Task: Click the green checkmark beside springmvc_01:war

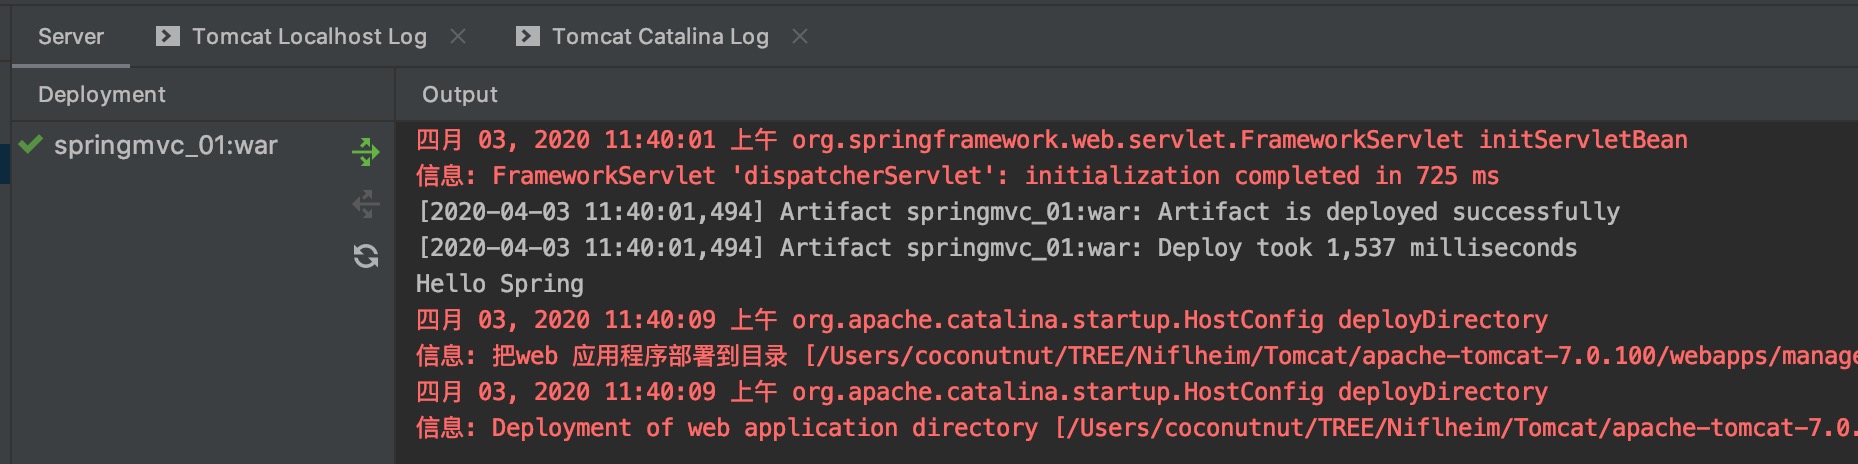Action: tap(31, 145)
